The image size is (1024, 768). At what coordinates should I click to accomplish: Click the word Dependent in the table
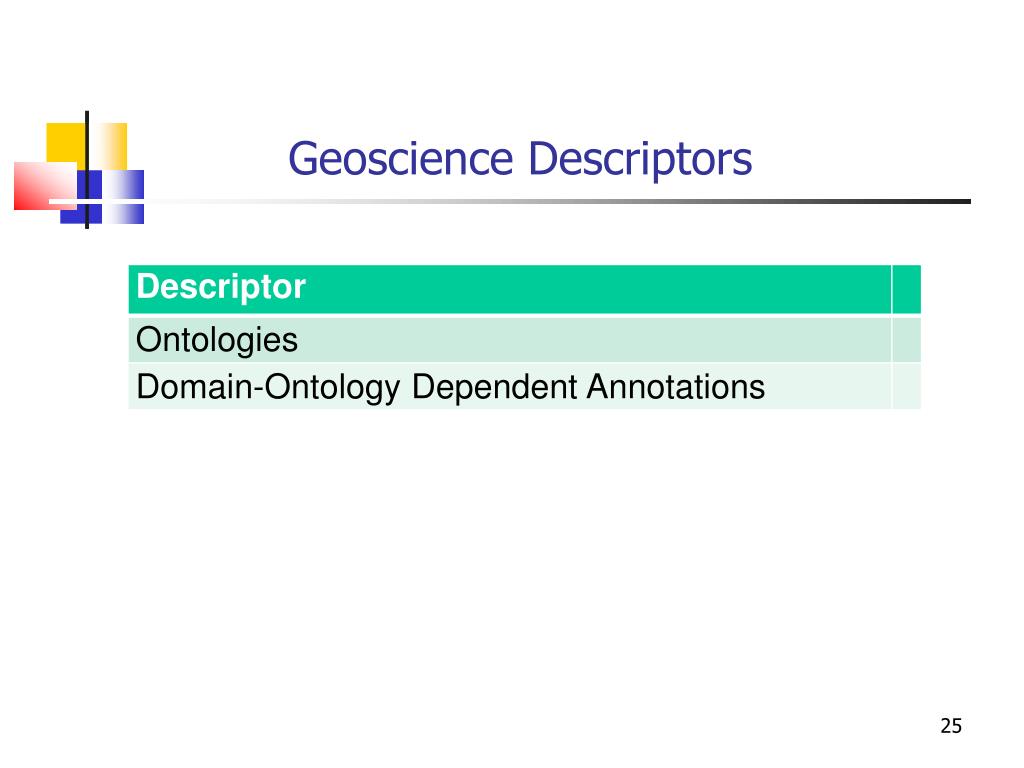(494, 388)
